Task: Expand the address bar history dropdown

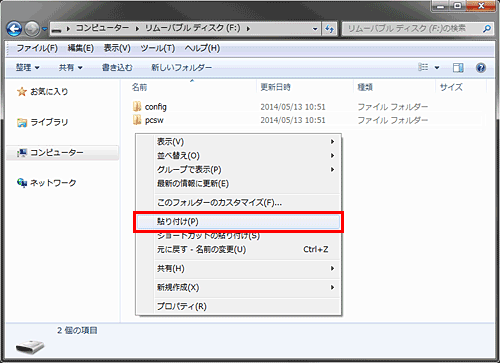Action: (315, 29)
